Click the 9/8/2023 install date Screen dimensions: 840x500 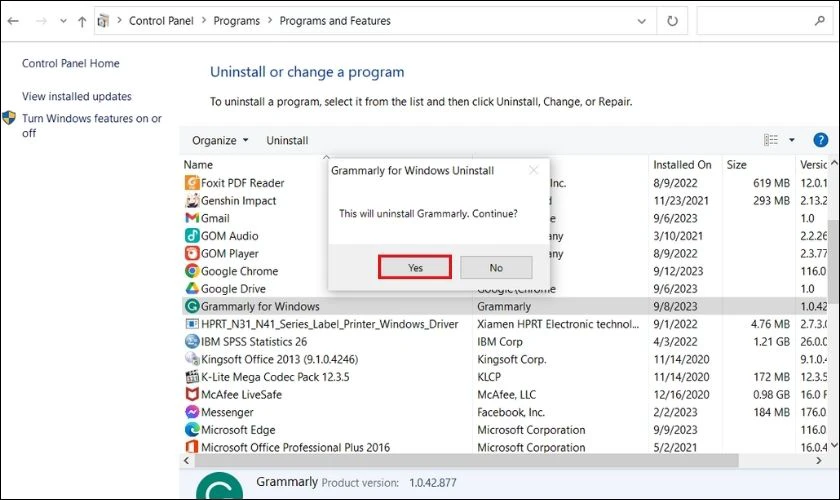(x=675, y=306)
